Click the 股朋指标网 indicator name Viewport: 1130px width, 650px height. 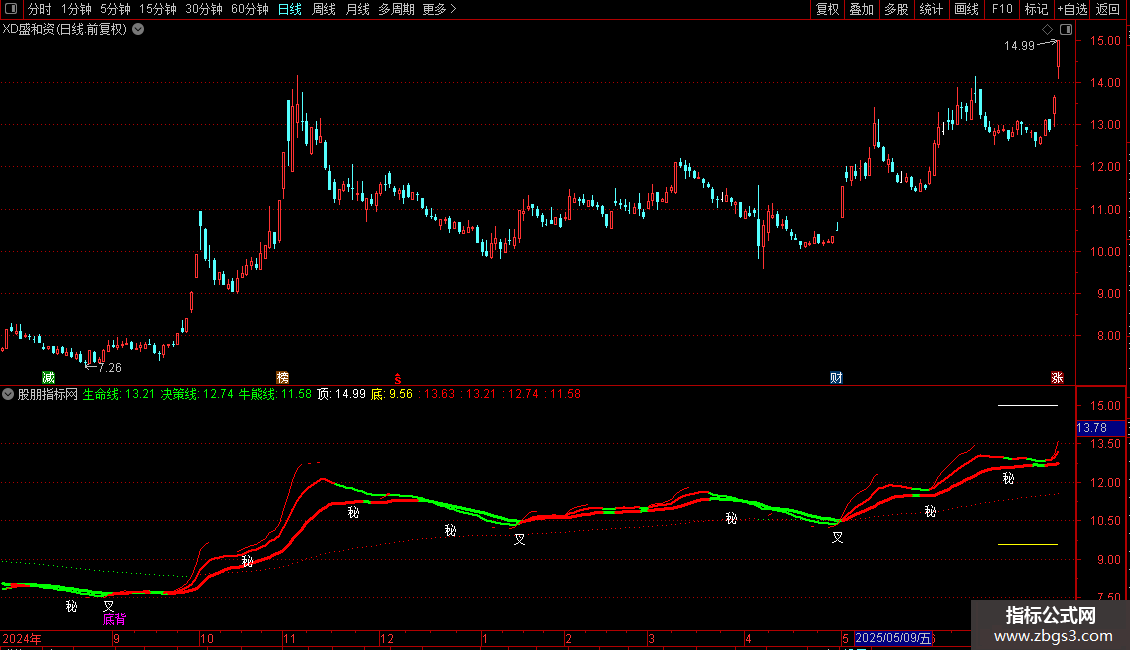pyautogui.click(x=48, y=394)
